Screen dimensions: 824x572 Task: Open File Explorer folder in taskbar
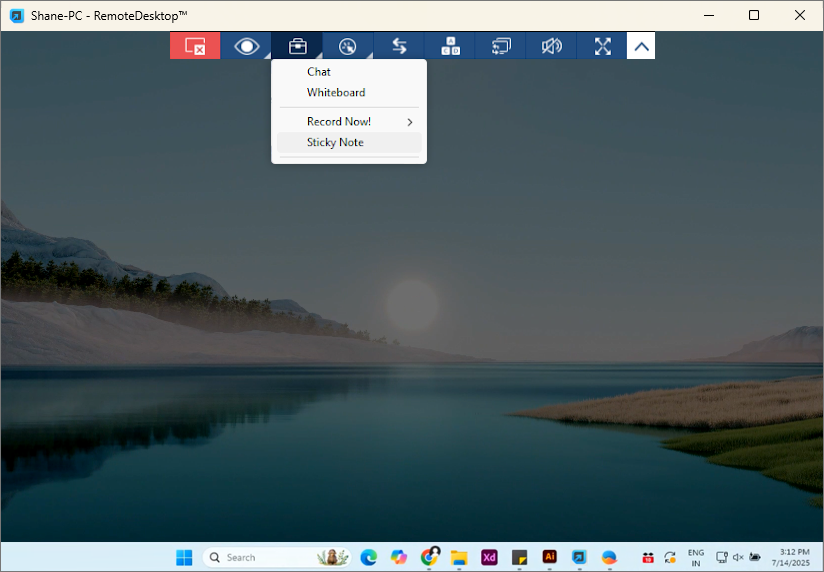point(459,557)
